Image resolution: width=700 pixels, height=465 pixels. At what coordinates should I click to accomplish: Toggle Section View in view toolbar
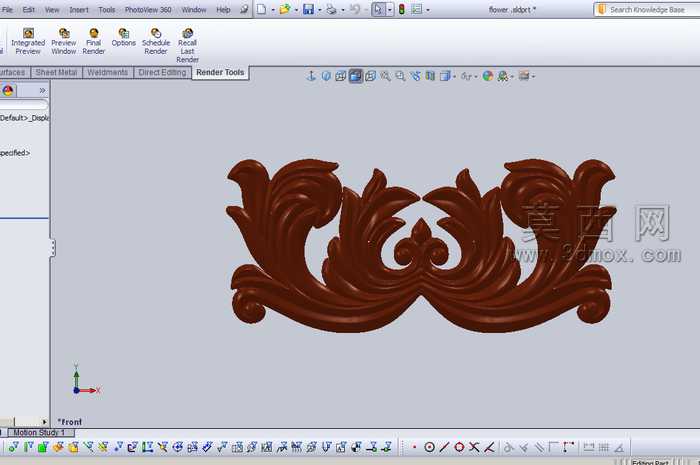coord(430,76)
